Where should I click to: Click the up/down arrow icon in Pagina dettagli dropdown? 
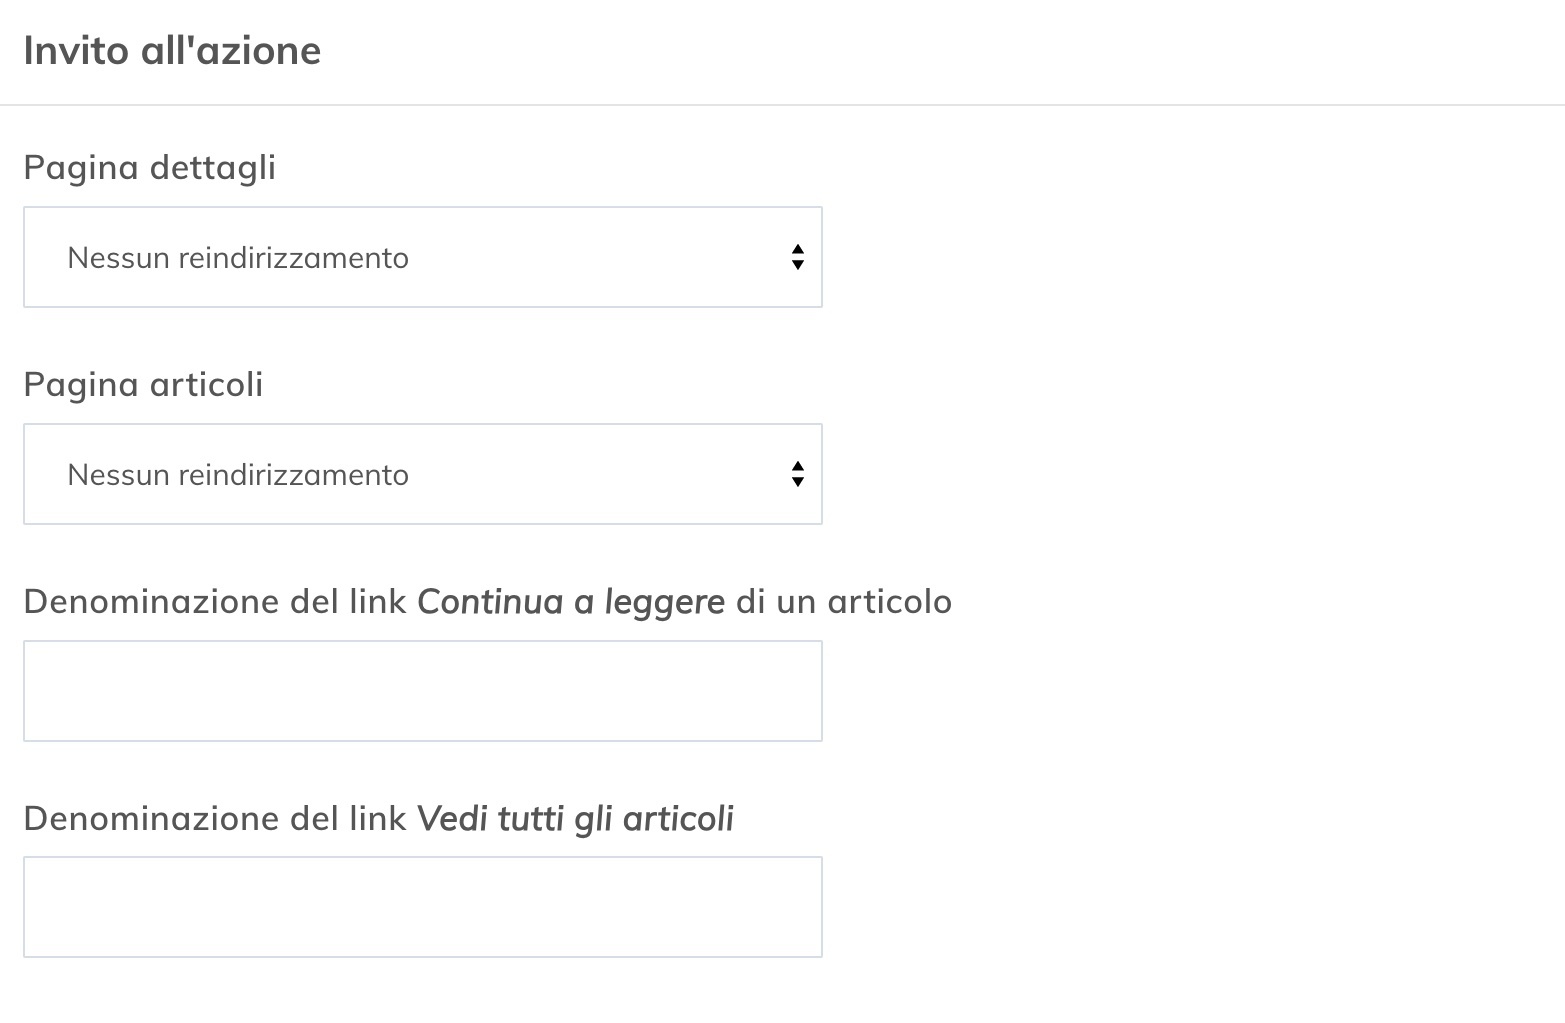[x=797, y=257]
